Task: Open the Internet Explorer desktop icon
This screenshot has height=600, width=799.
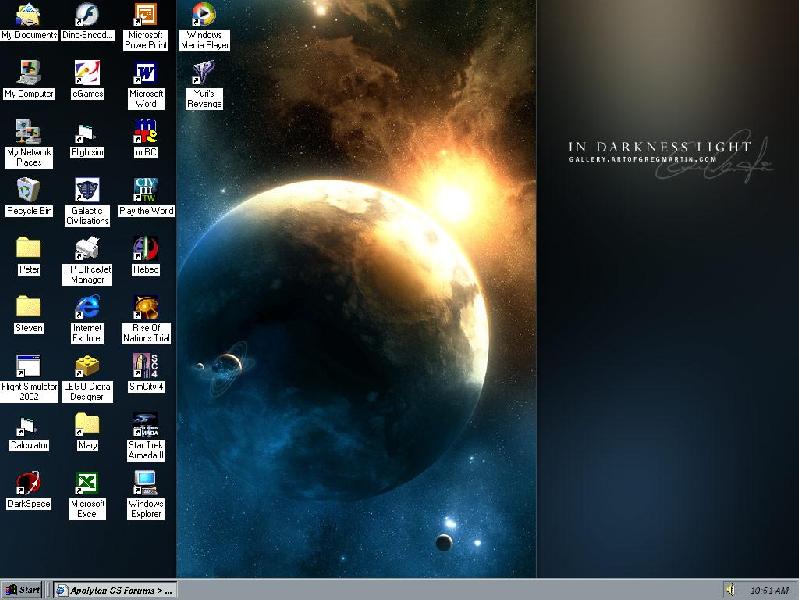Action: tap(87, 307)
